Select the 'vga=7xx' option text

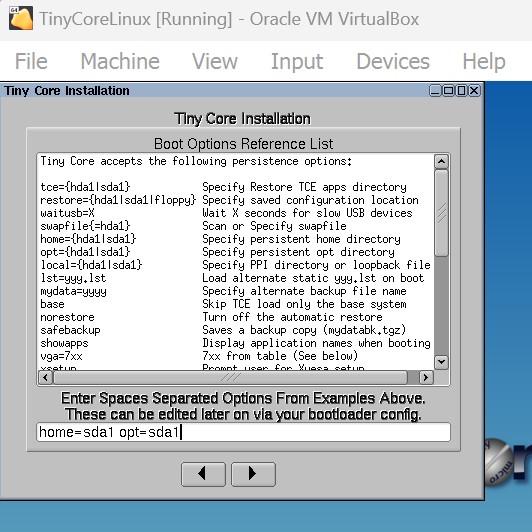tap(61, 356)
